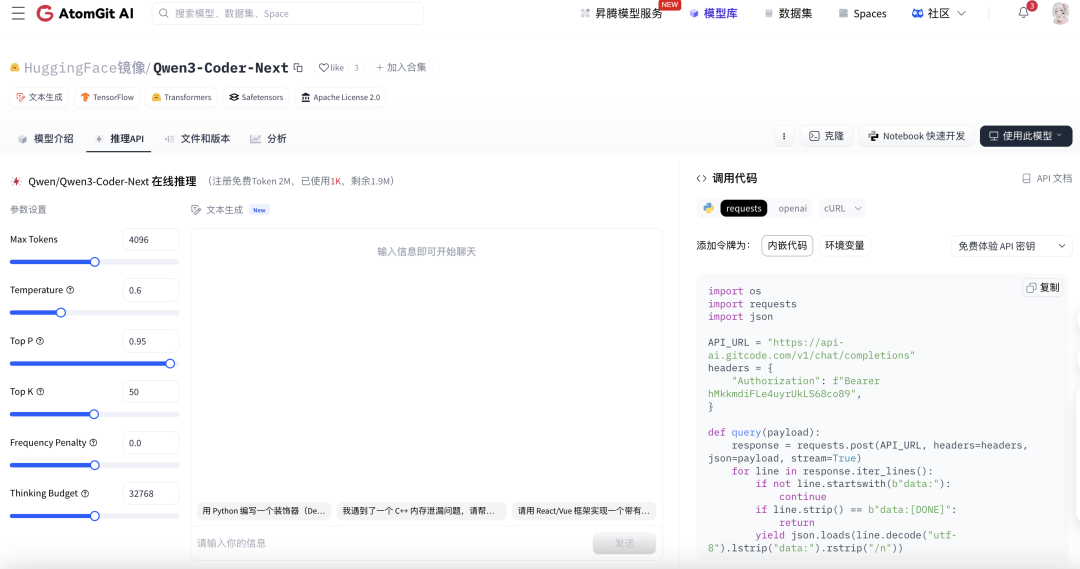Viewport: 1080px width, 569px height.
Task: Click the Frequency Penalty help icon
Action: coord(94,443)
